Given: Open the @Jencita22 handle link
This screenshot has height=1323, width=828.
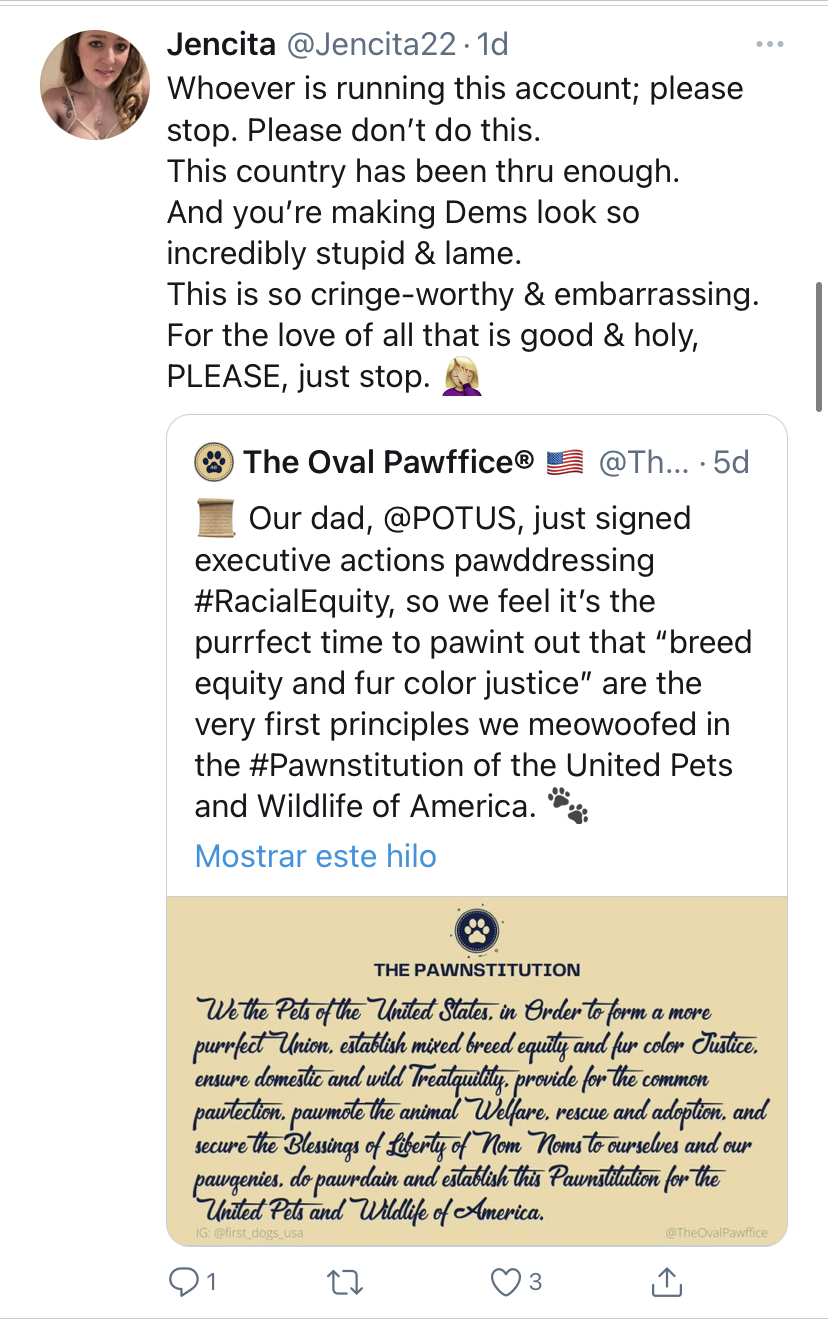Looking at the screenshot, I should (372, 45).
